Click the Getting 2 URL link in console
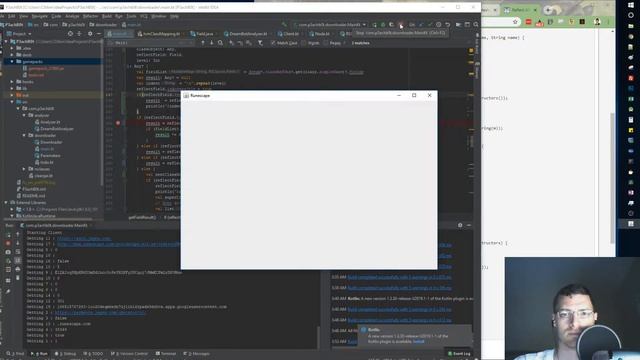Screen dimensions: 640x360 (x=100, y=313)
